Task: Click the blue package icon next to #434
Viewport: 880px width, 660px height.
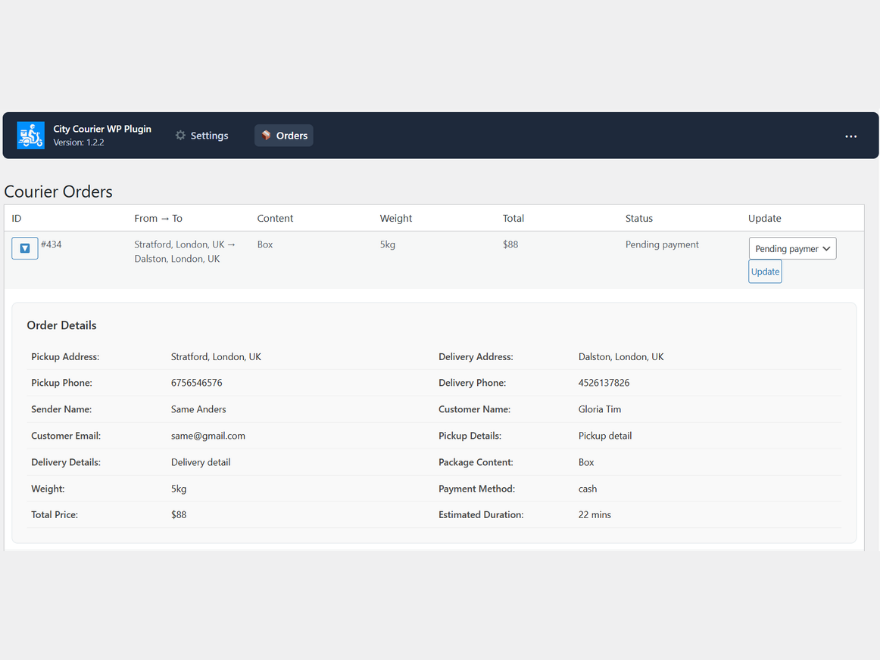Action: point(24,248)
